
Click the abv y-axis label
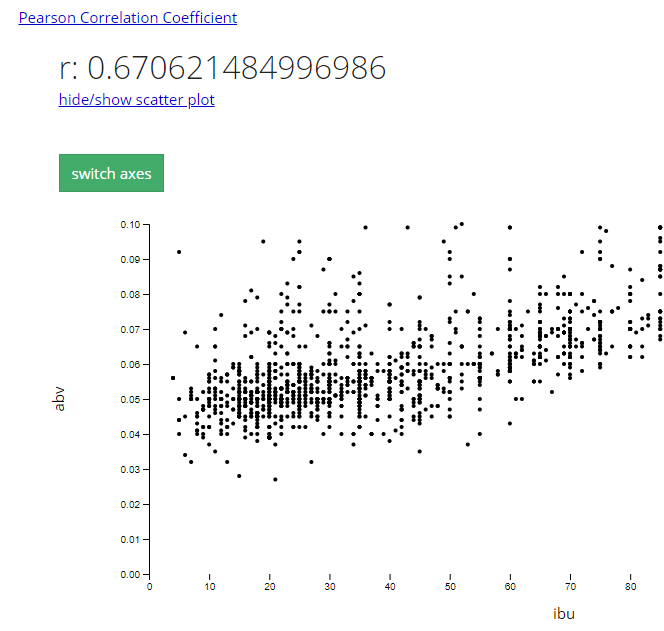(x=59, y=399)
